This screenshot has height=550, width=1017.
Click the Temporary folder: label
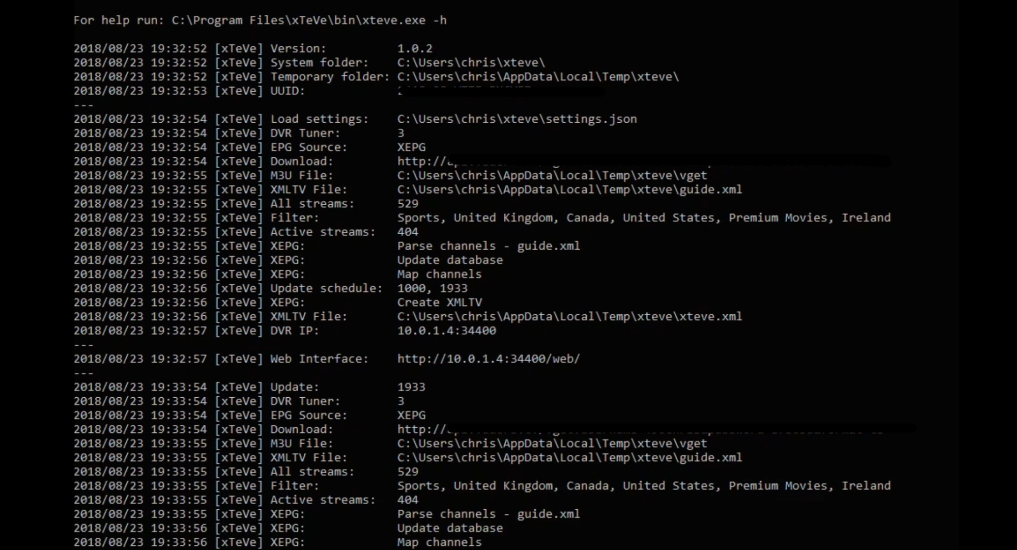[330, 77]
